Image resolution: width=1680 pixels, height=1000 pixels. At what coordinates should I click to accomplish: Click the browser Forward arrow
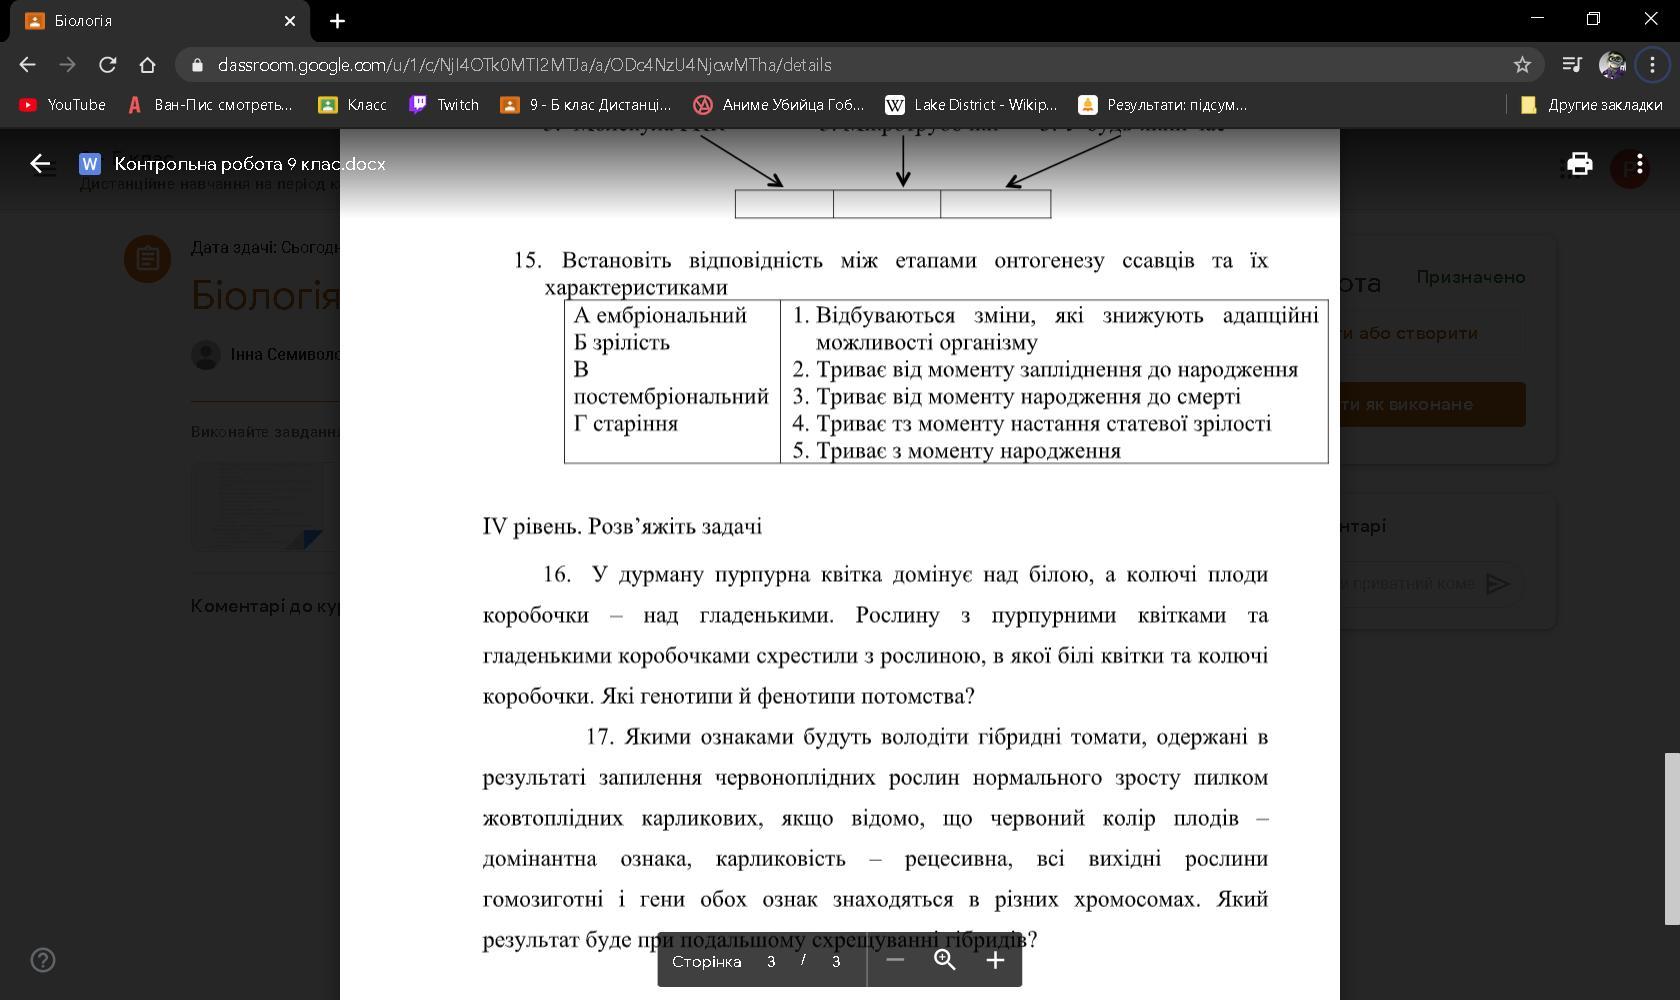tap(67, 65)
